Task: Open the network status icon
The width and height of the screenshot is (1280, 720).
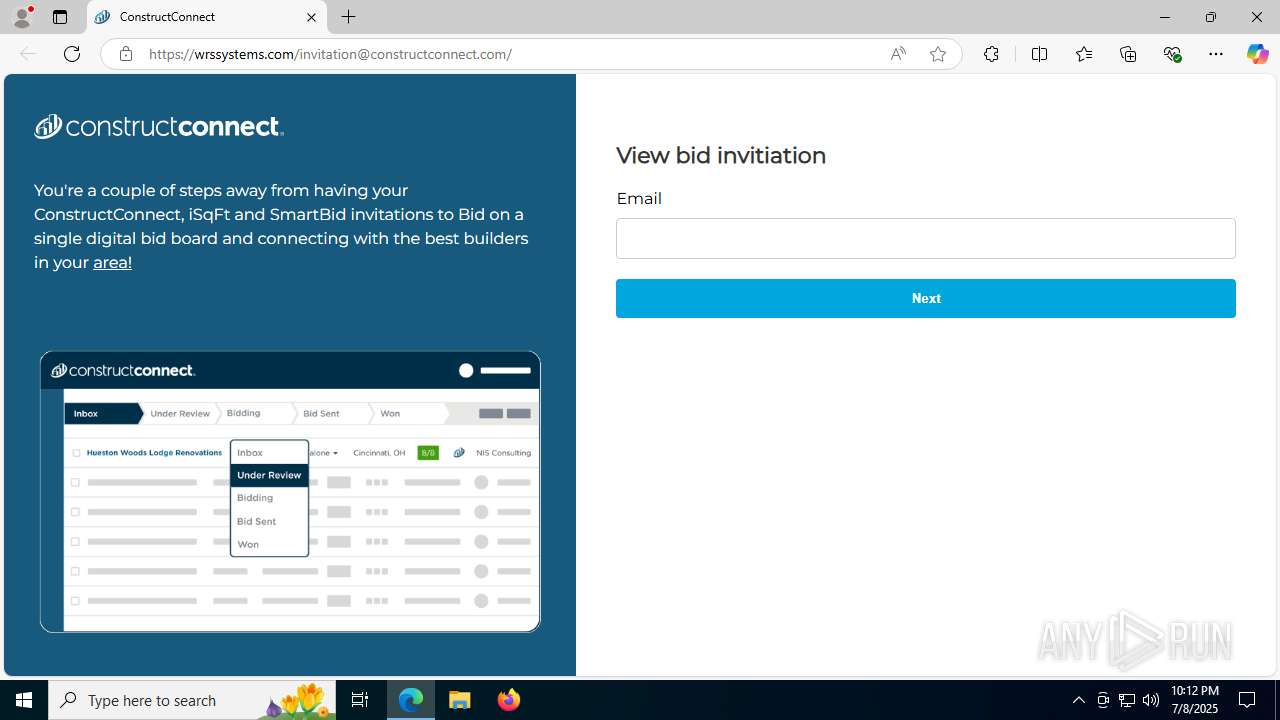Action: 1127,700
